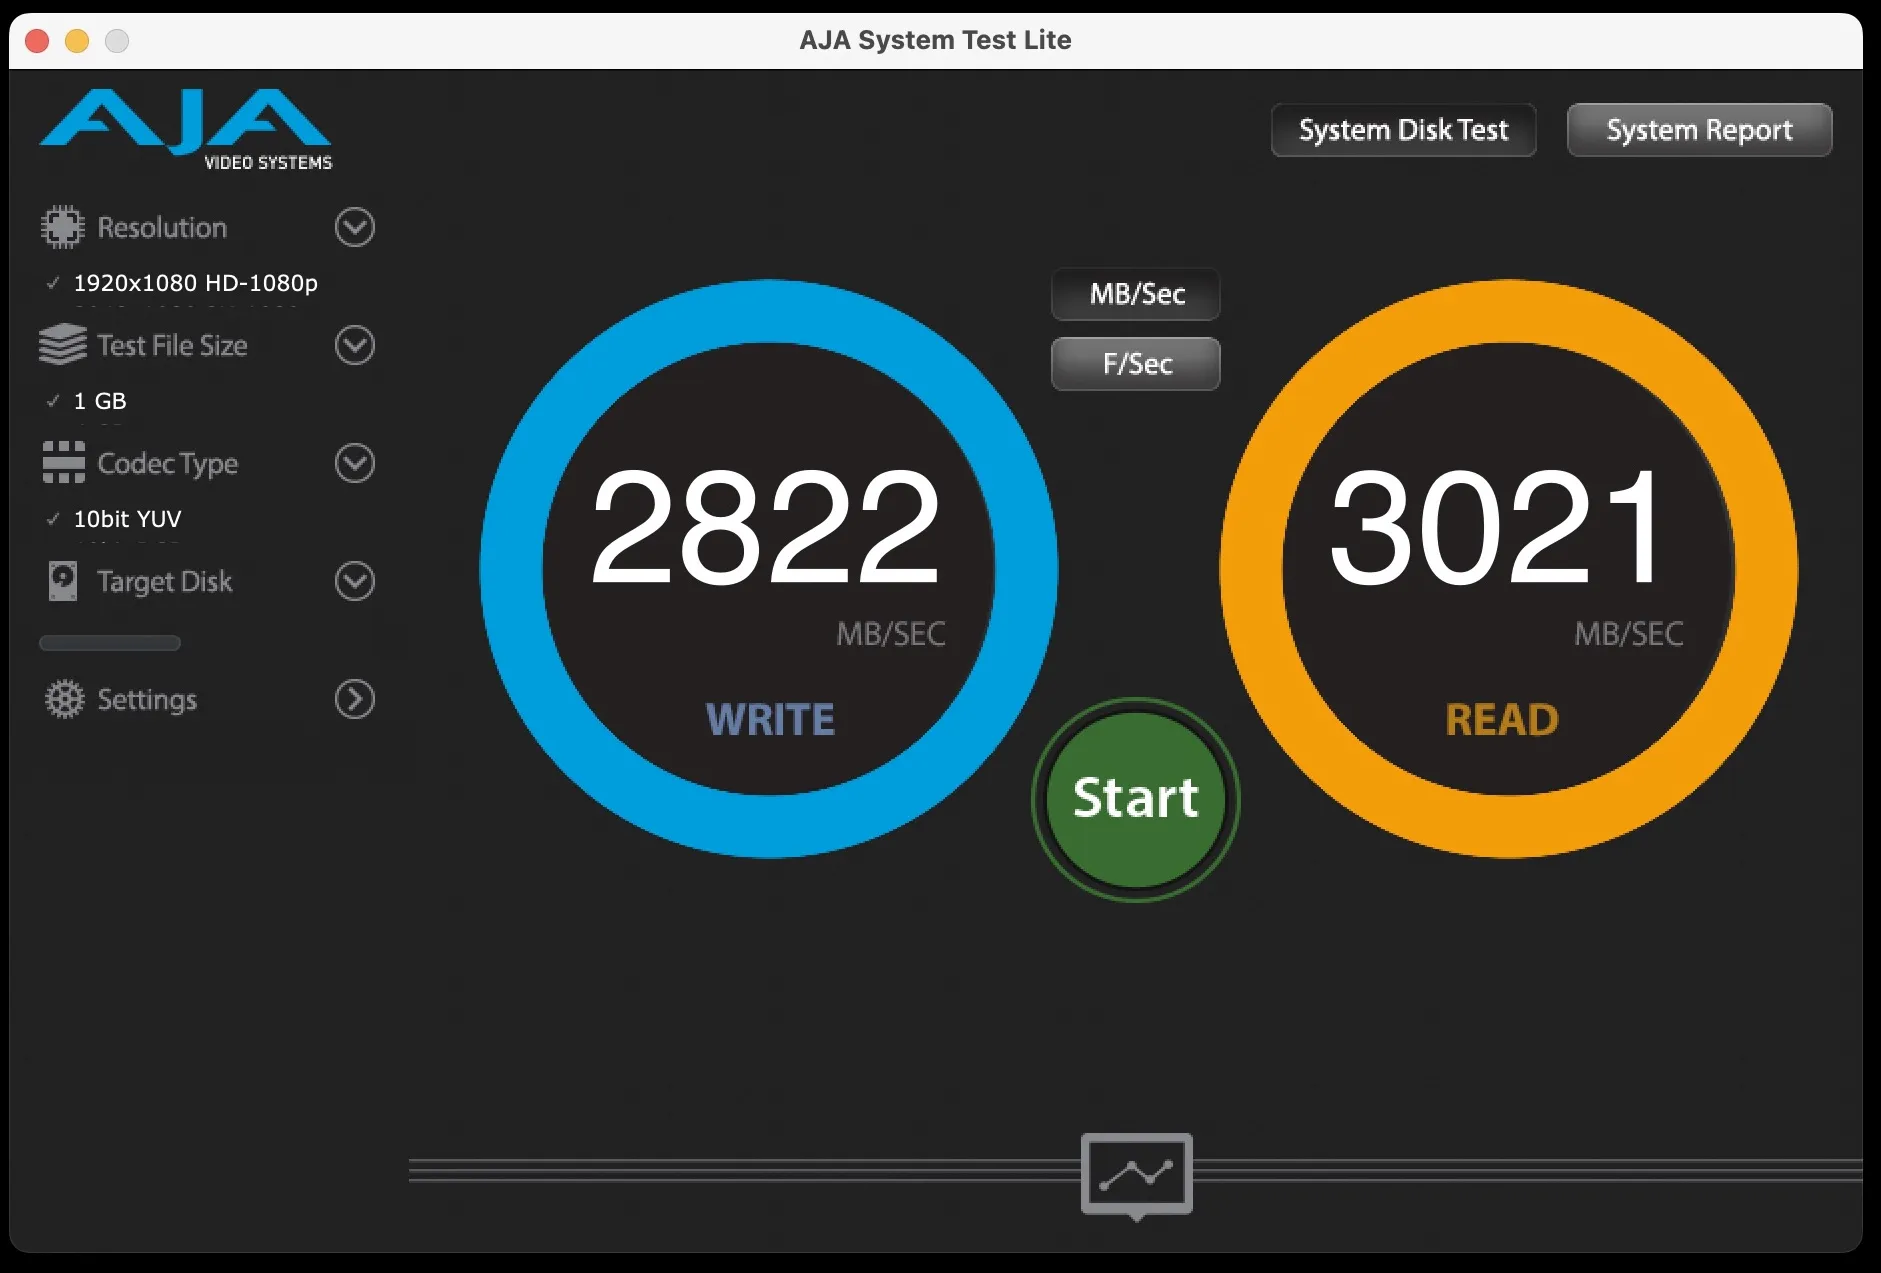The width and height of the screenshot is (1881, 1273).
Task: Click the Resolution settings icon
Action: (62, 226)
